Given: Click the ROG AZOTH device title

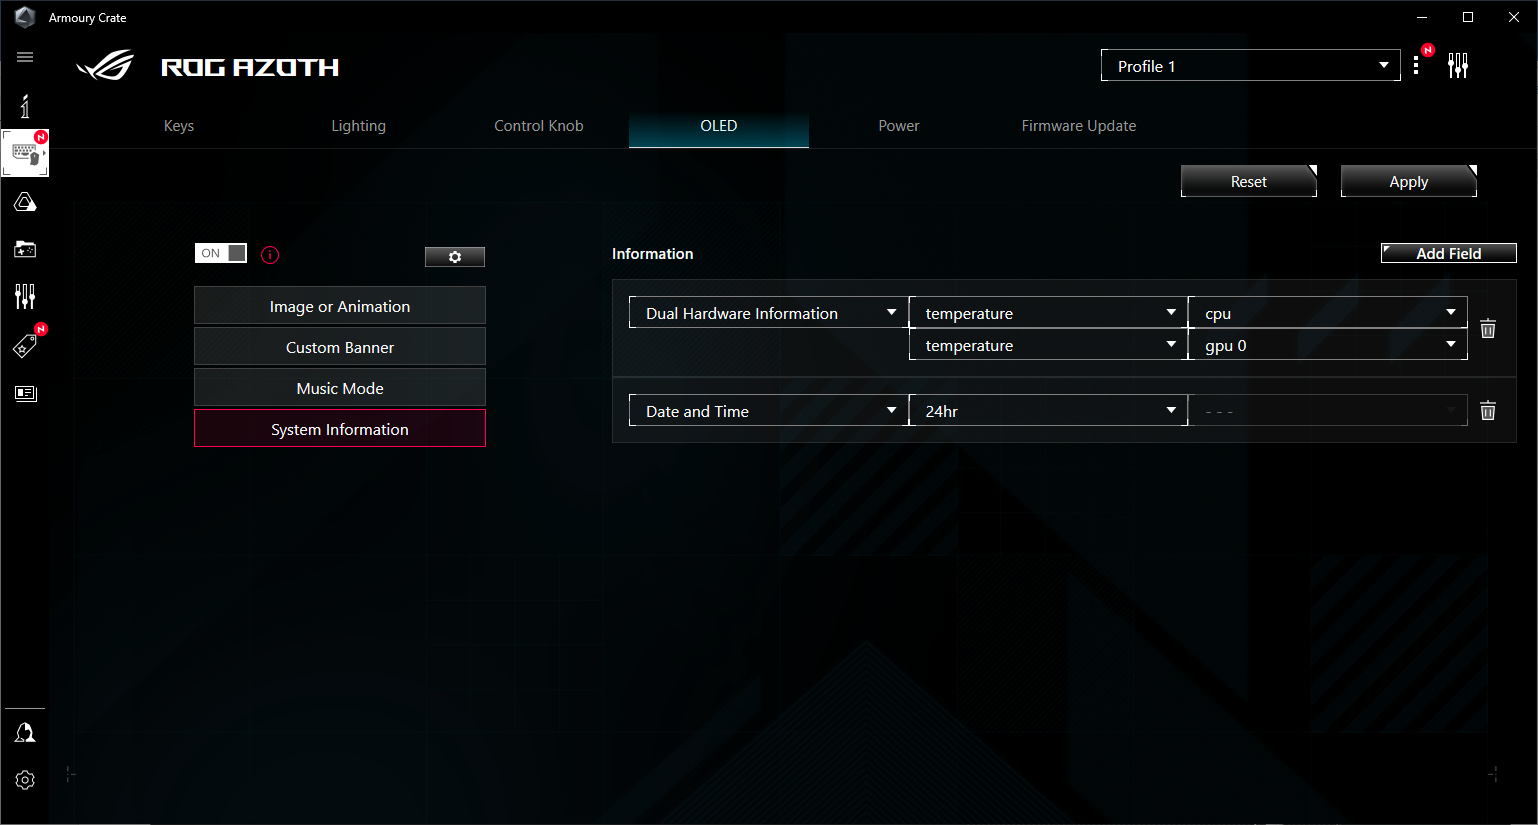Looking at the screenshot, I should click(x=250, y=67).
